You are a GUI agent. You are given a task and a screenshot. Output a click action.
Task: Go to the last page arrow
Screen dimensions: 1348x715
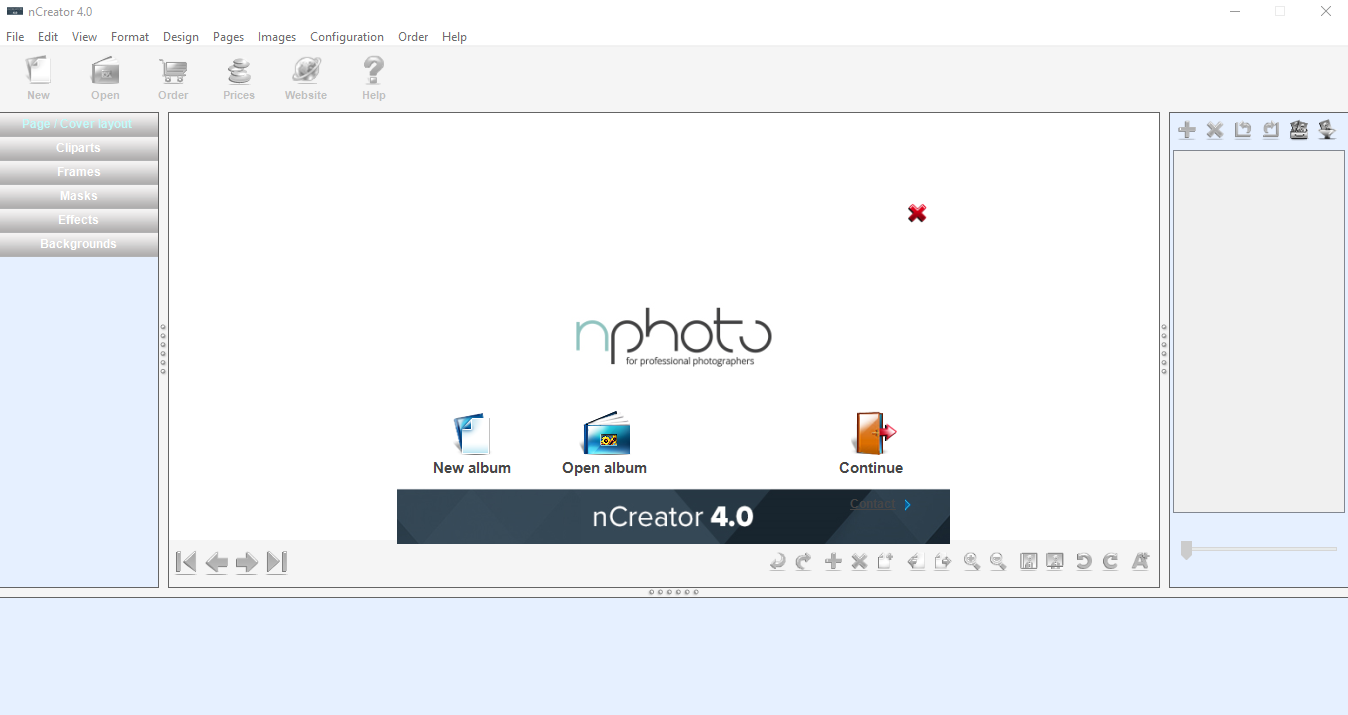[x=277, y=562]
